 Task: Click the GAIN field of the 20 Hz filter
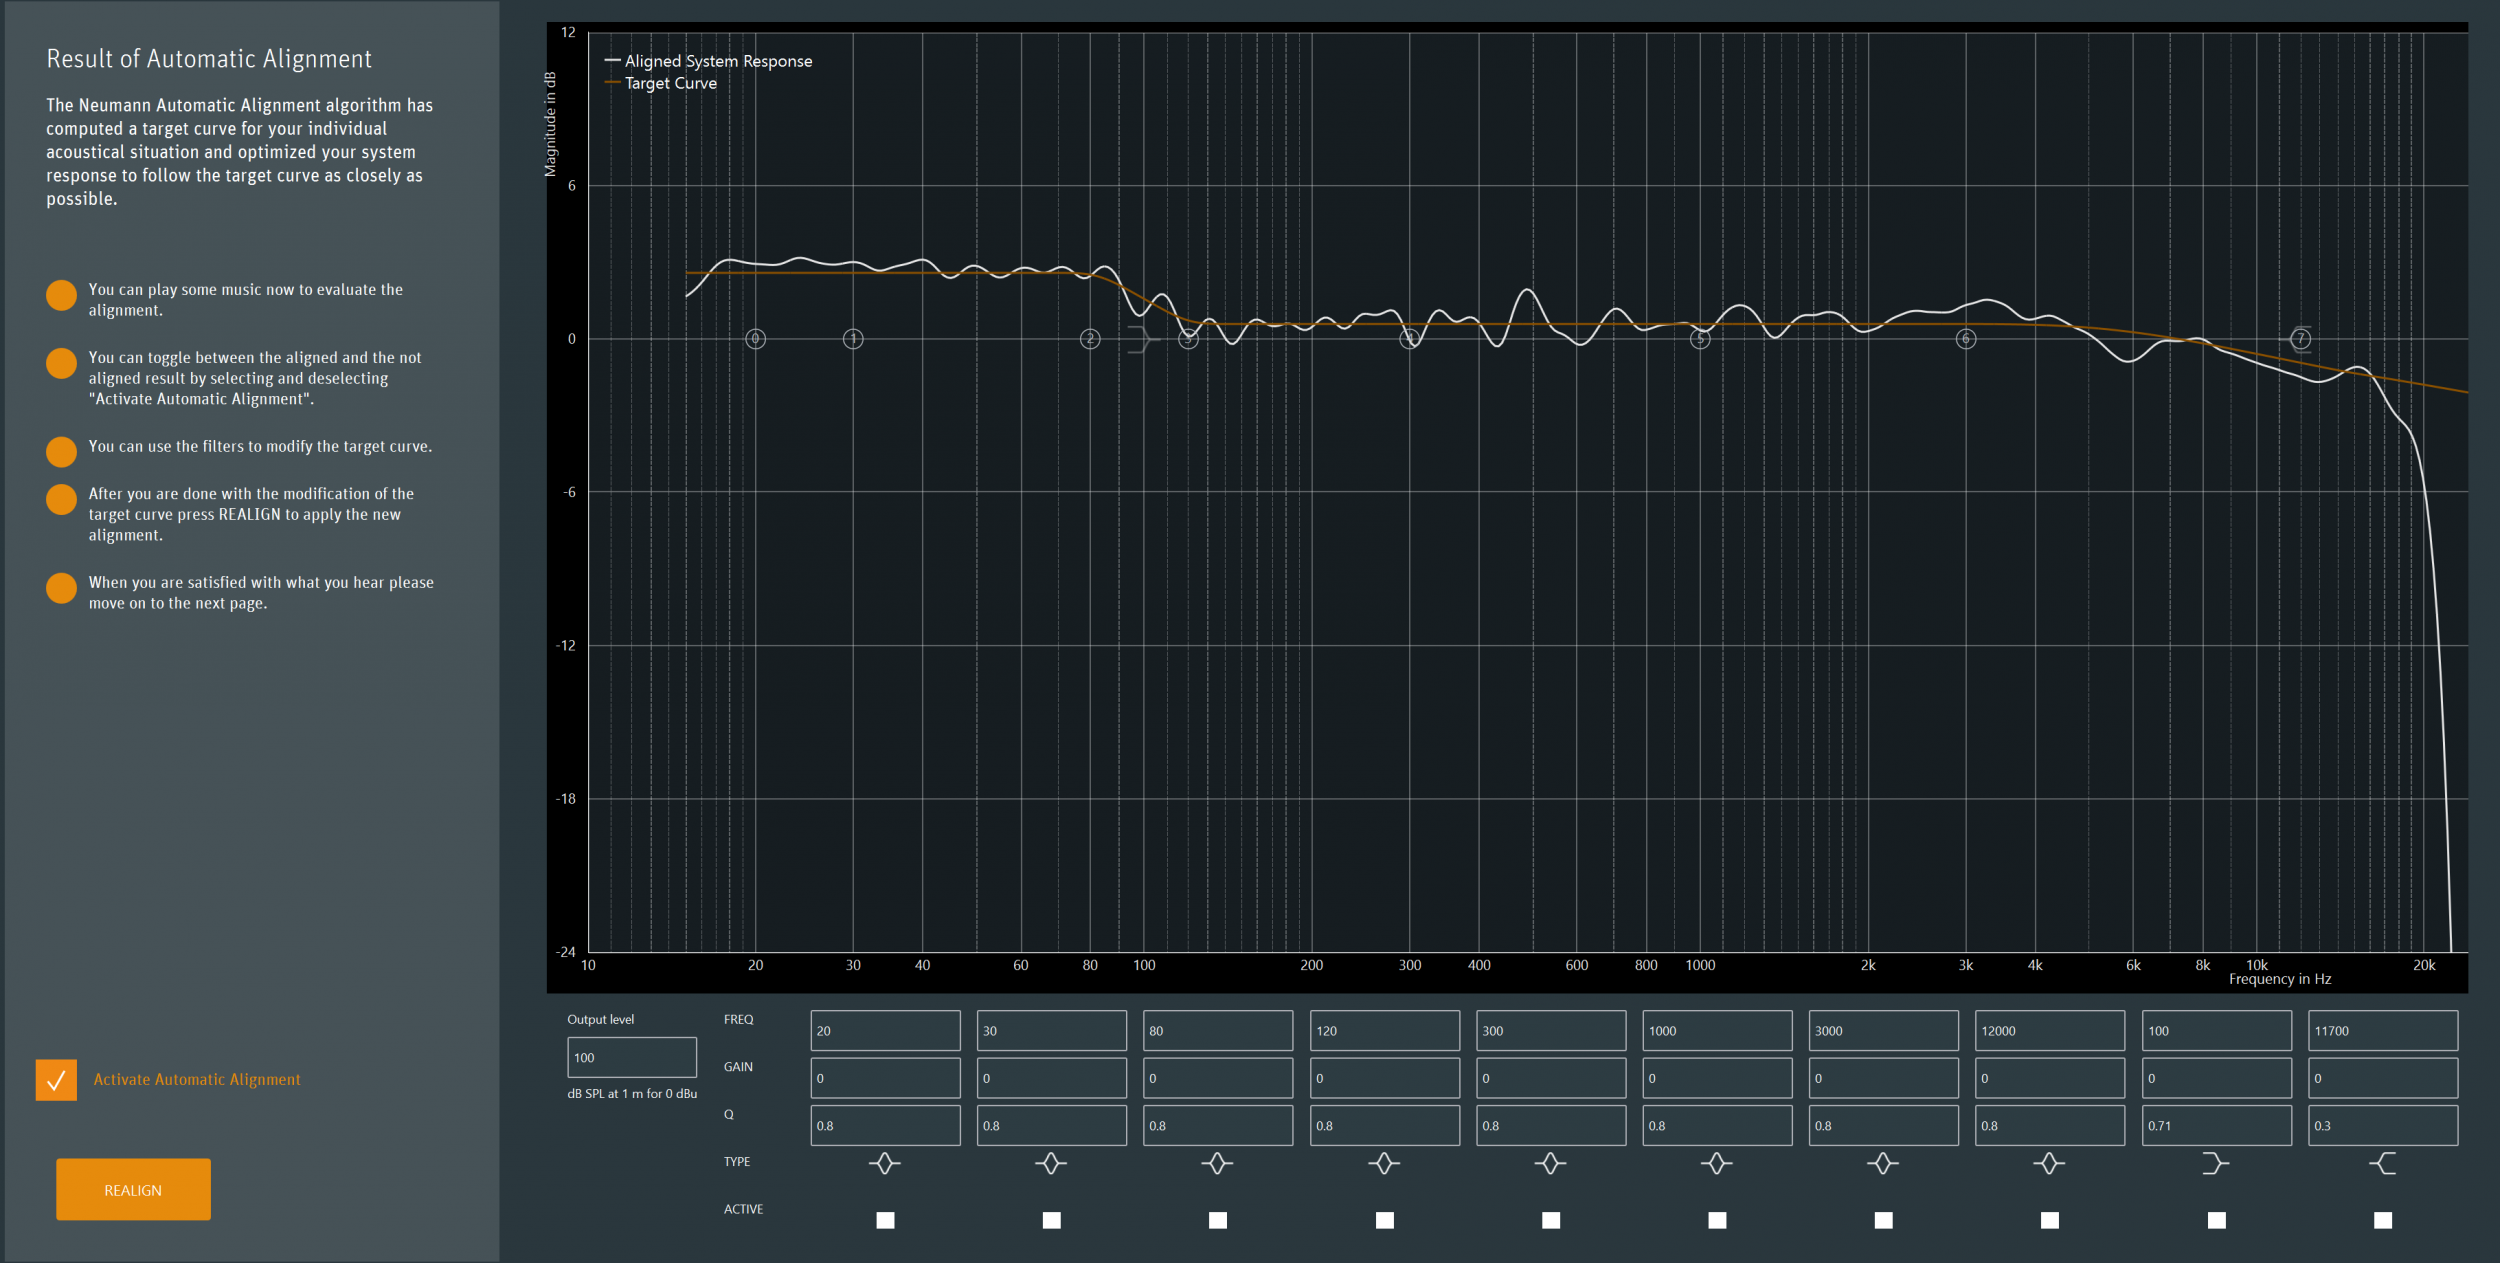(x=885, y=1078)
